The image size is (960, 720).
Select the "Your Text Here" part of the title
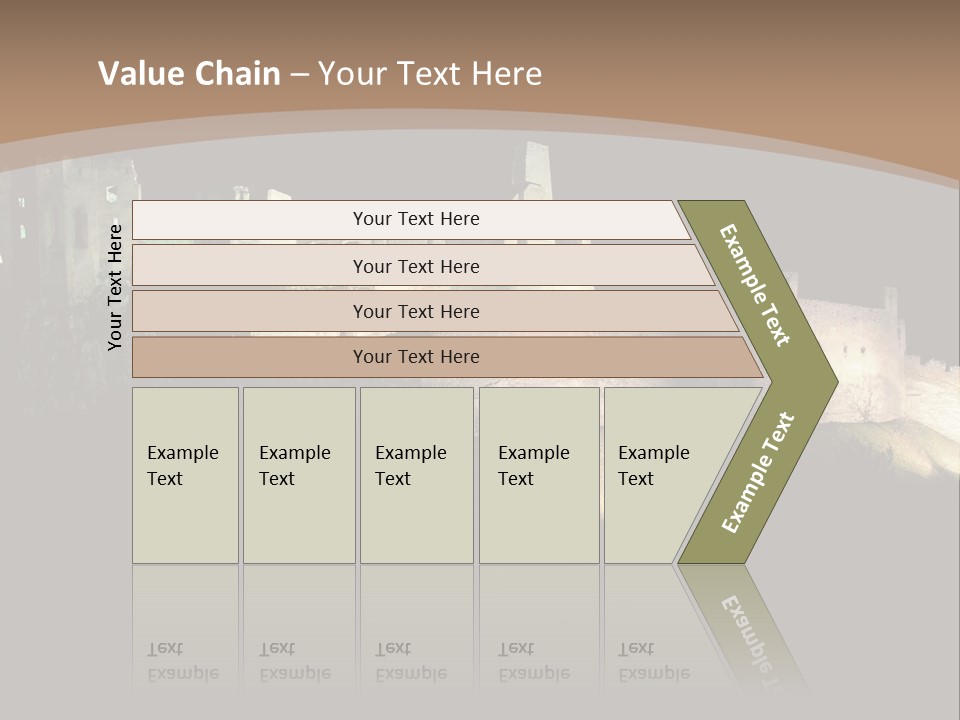430,74
